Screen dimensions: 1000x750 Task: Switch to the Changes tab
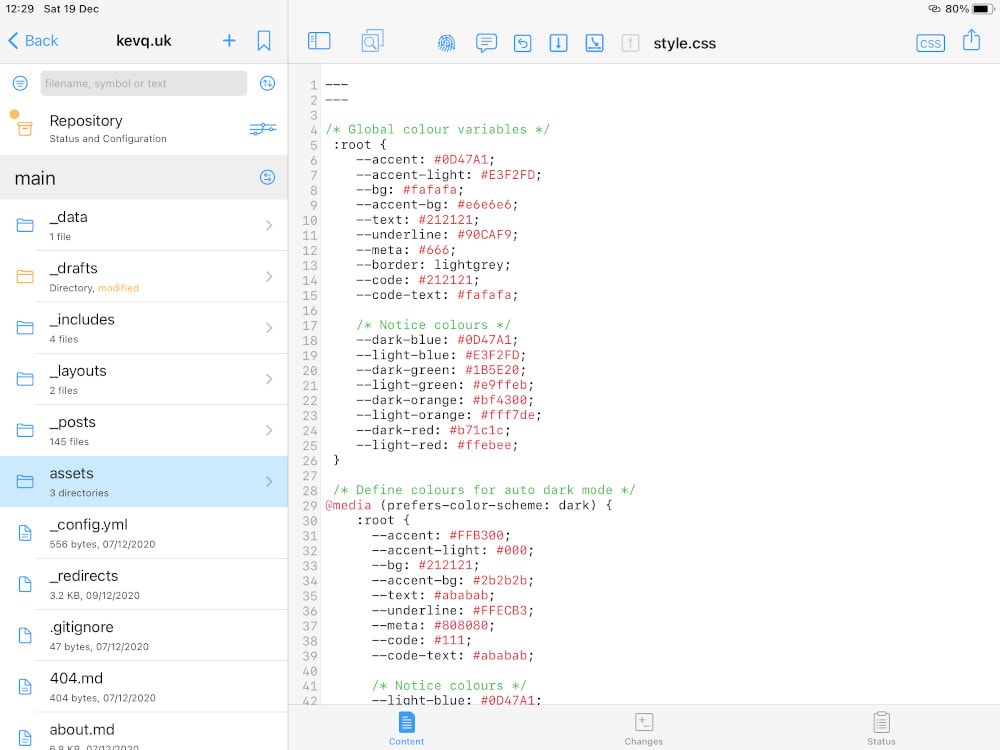[643, 727]
